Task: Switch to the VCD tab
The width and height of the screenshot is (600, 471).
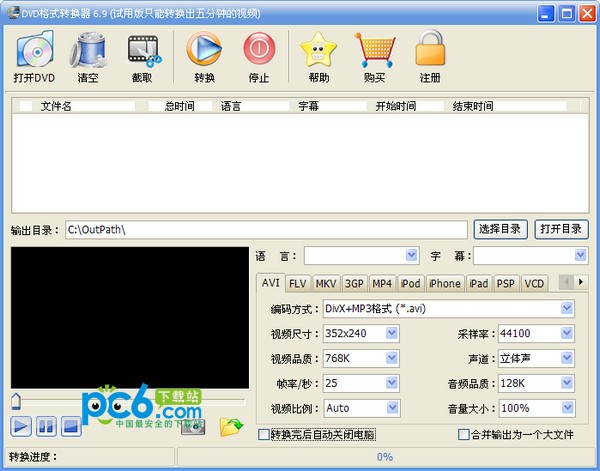Action: pyautogui.click(x=534, y=284)
